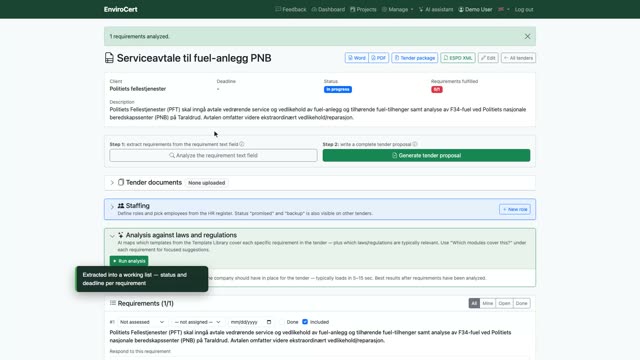
Task: Dismiss the requirements analyzed notification
Action: coord(527,36)
